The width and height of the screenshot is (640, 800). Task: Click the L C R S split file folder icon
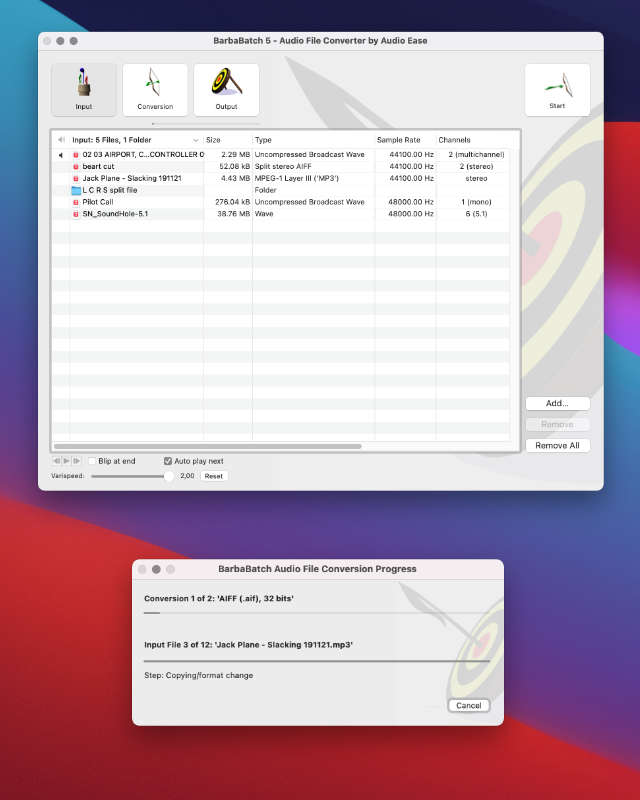click(76, 190)
